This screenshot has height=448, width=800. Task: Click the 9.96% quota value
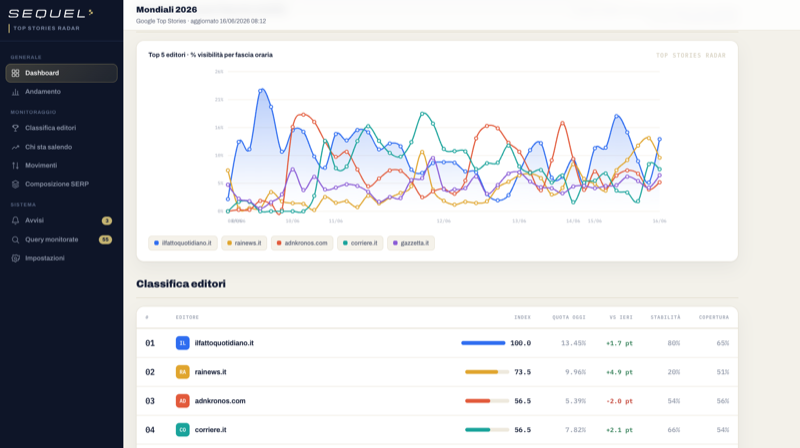point(576,372)
